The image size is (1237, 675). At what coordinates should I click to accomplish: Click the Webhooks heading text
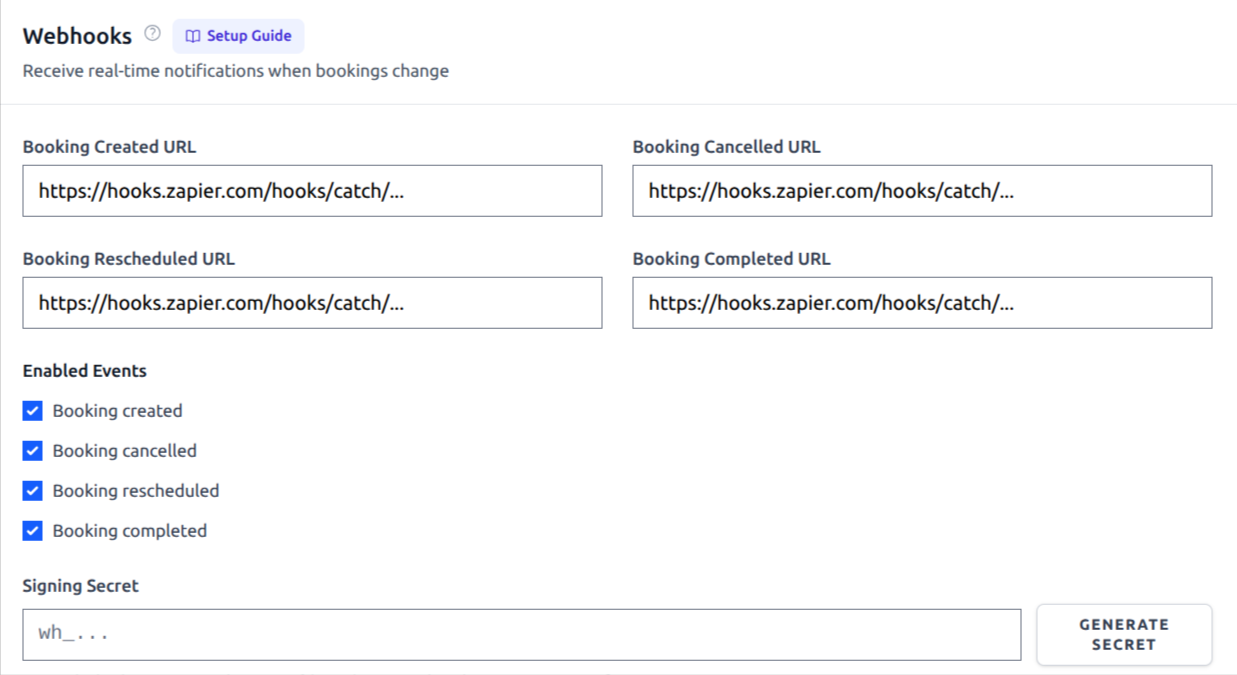coord(77,36)
